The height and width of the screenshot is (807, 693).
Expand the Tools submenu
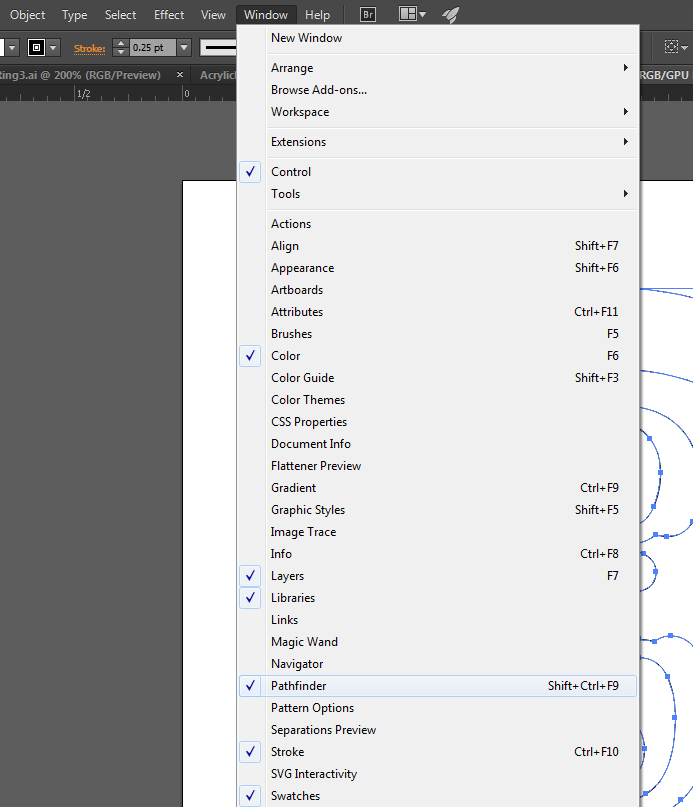[438, 194]
